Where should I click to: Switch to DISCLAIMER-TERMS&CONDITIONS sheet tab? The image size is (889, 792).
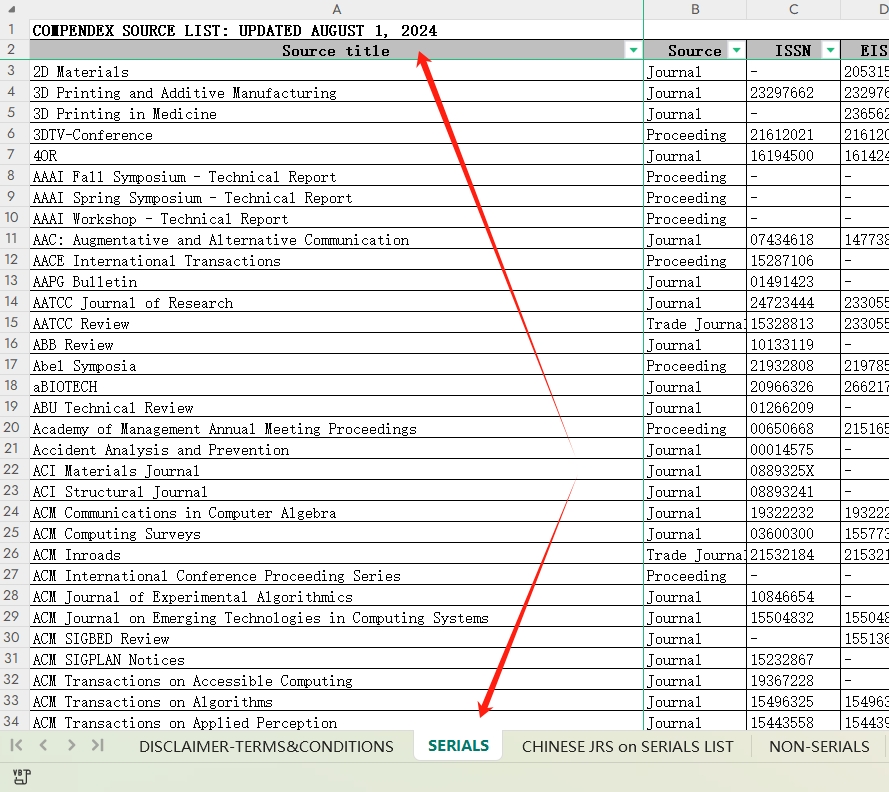[266, 747]
